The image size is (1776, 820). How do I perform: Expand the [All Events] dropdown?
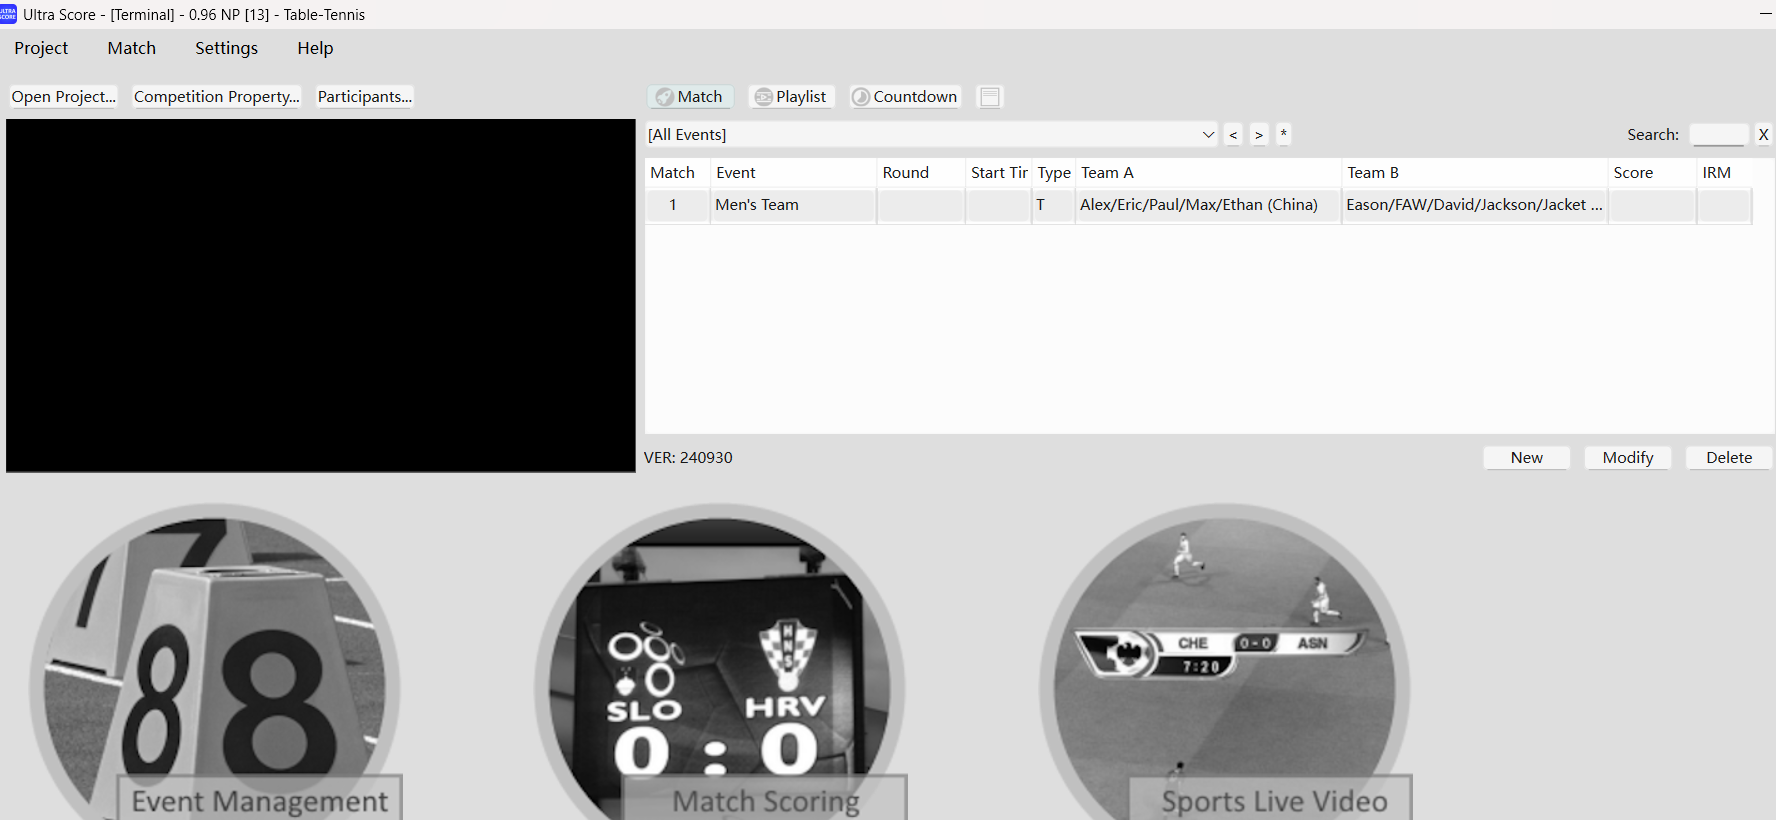click(1208, 135)
